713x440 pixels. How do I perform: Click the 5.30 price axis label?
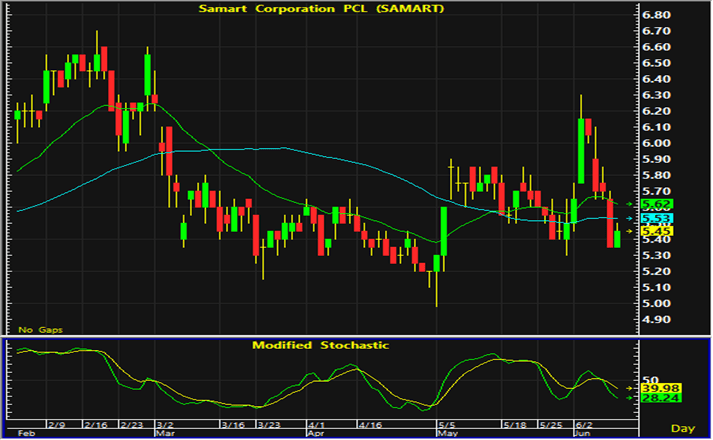pyautogui.click(x=656, y=255)
